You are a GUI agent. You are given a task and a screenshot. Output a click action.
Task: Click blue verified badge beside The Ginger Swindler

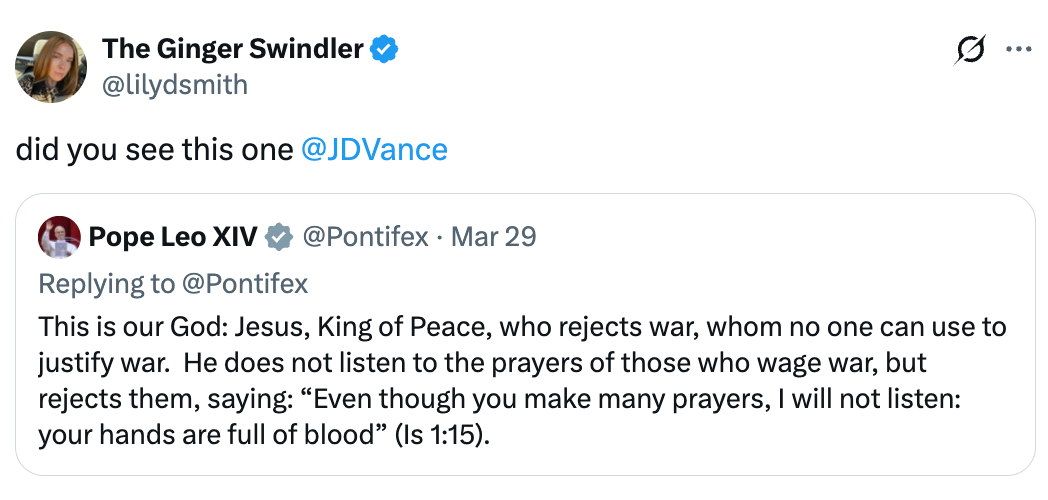(x=386, y=48)
